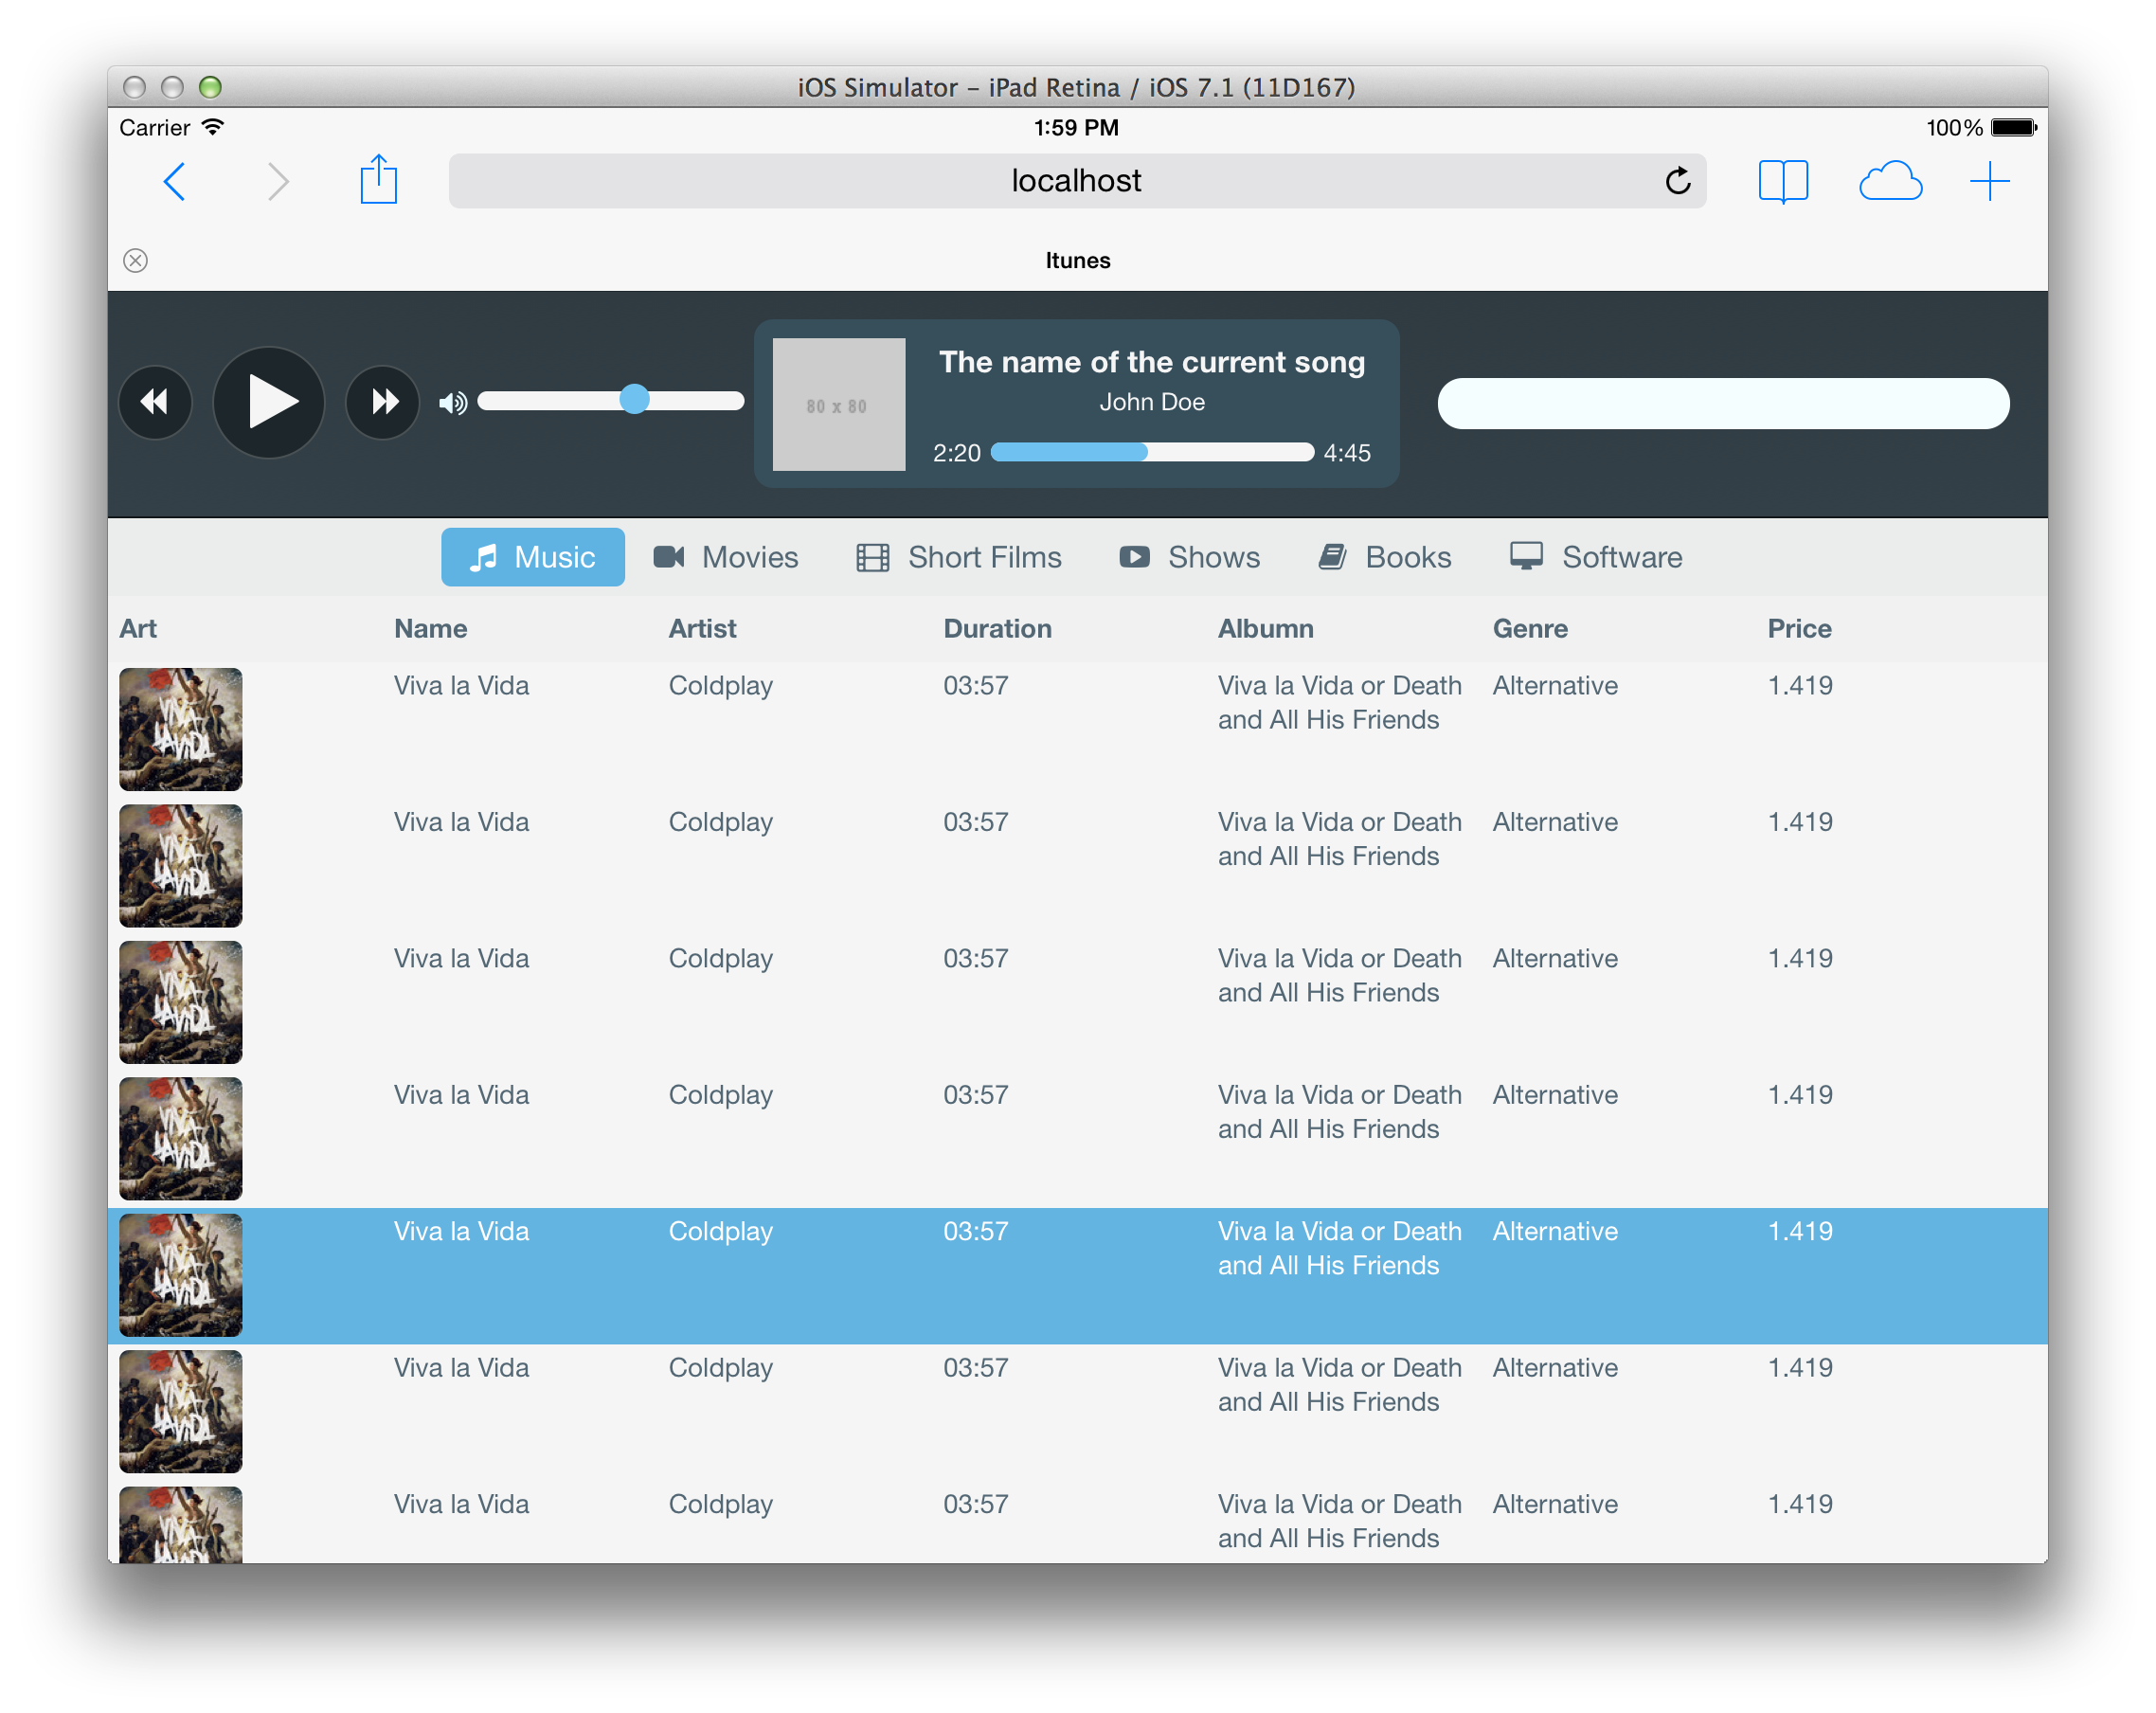Open the Short Films tab

[x=959, y=557]
